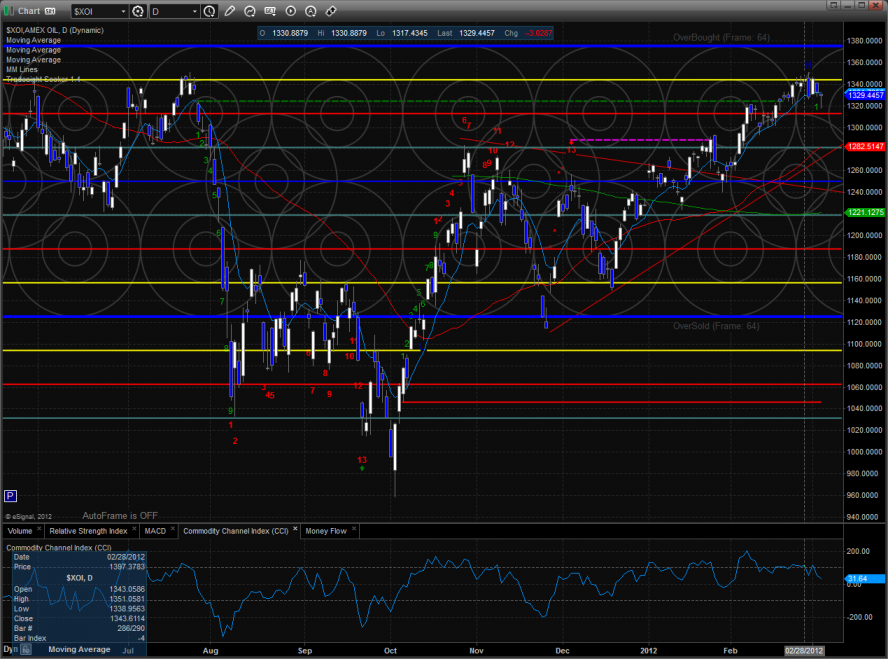Switch to Relative Strength Index tab
The image size is (888, 659).
(x=88, y=530)
